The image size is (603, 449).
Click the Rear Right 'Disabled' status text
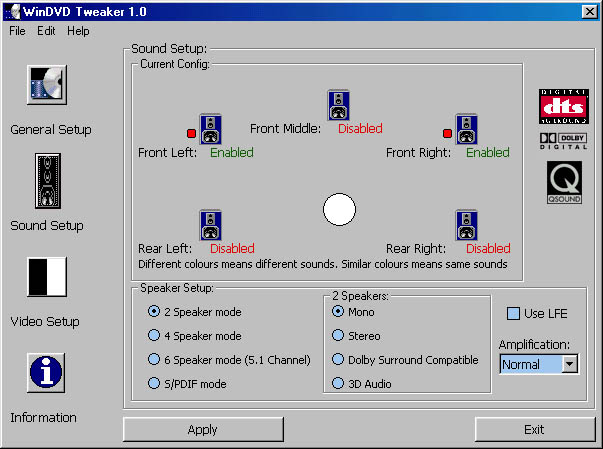[x=488, y=248]
